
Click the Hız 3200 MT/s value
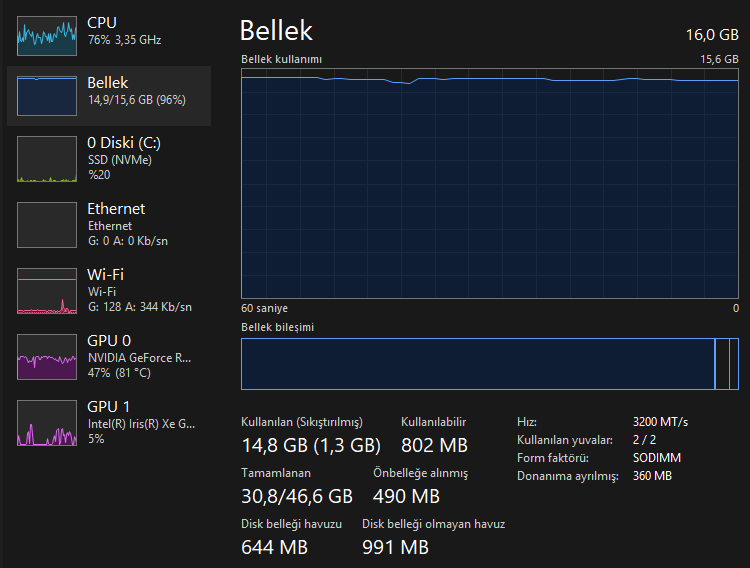click(660, 421)
